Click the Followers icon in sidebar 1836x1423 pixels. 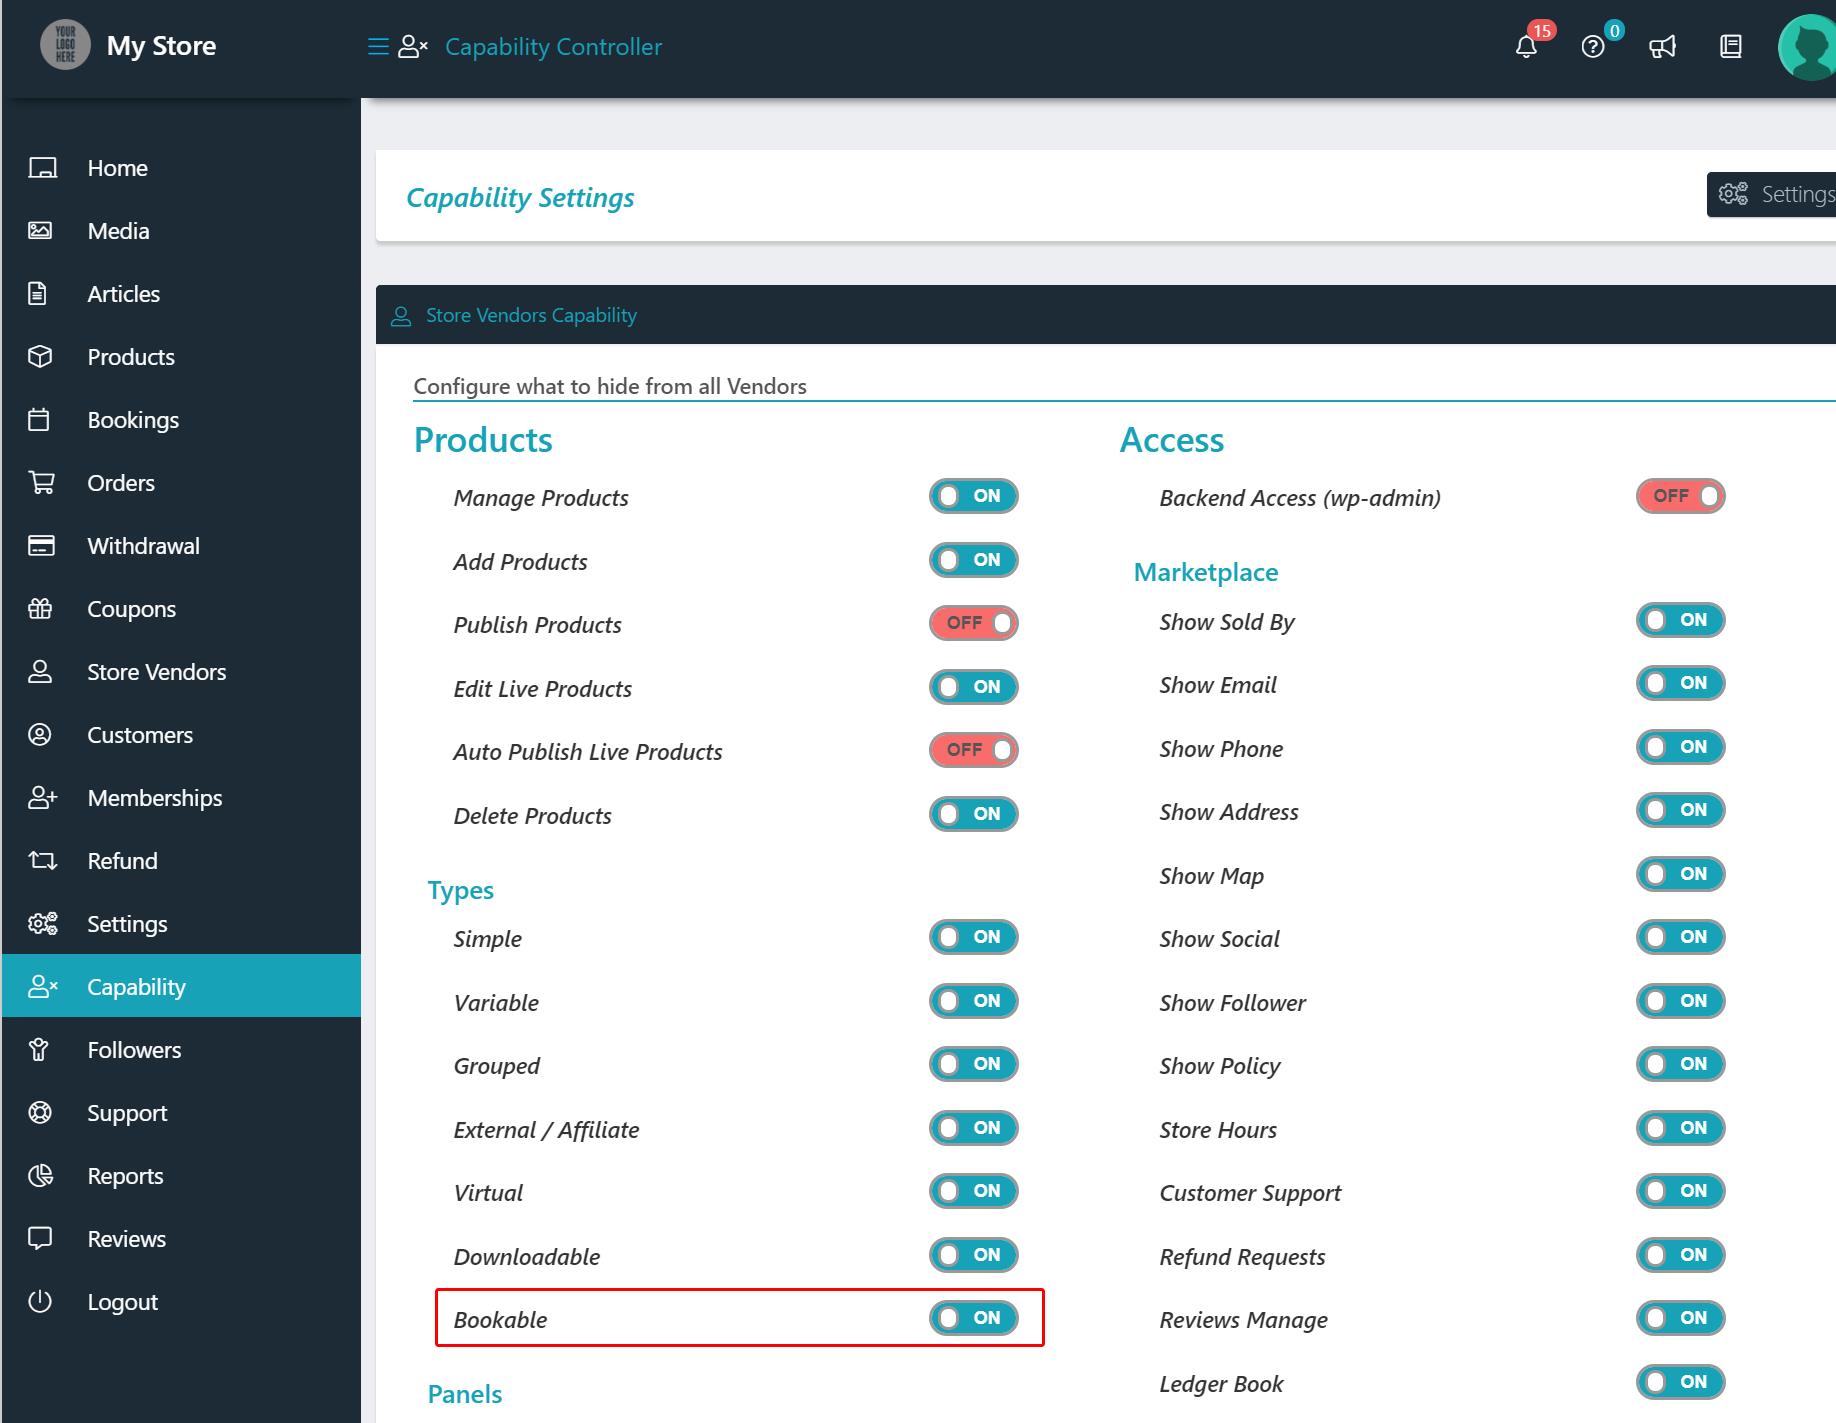click(39, 1050)
